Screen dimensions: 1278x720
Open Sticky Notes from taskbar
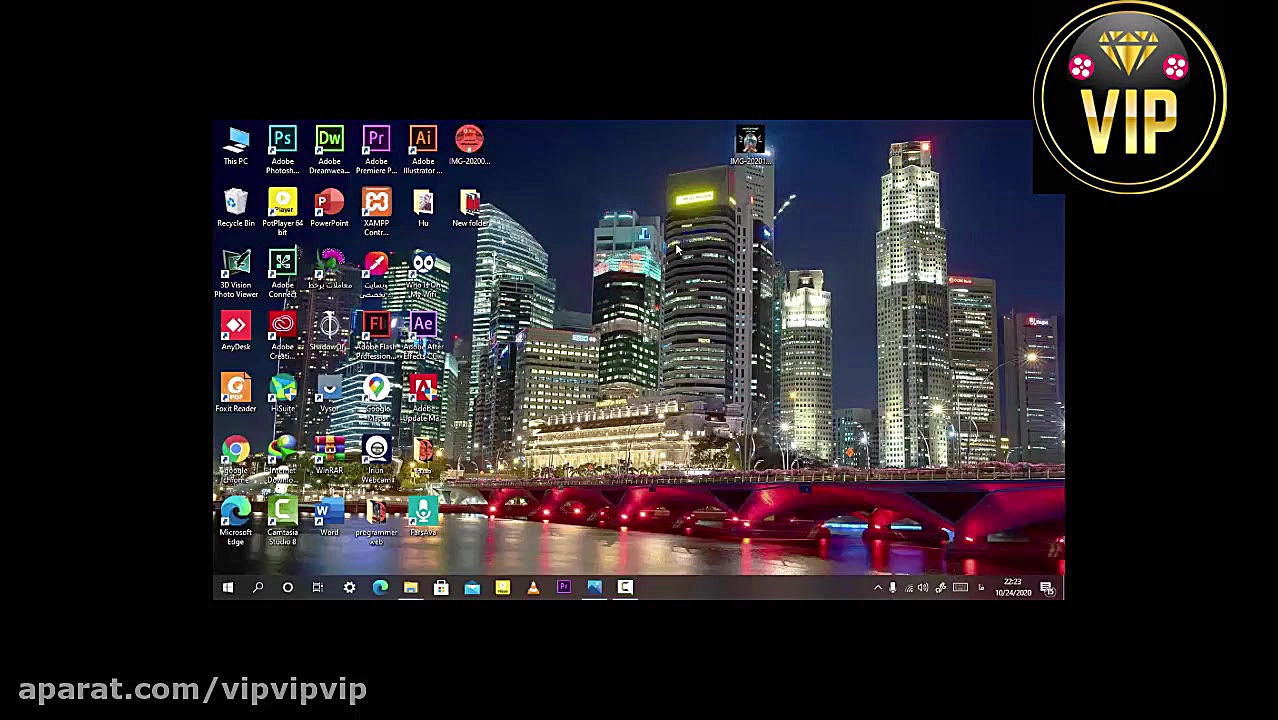point(502,587)
